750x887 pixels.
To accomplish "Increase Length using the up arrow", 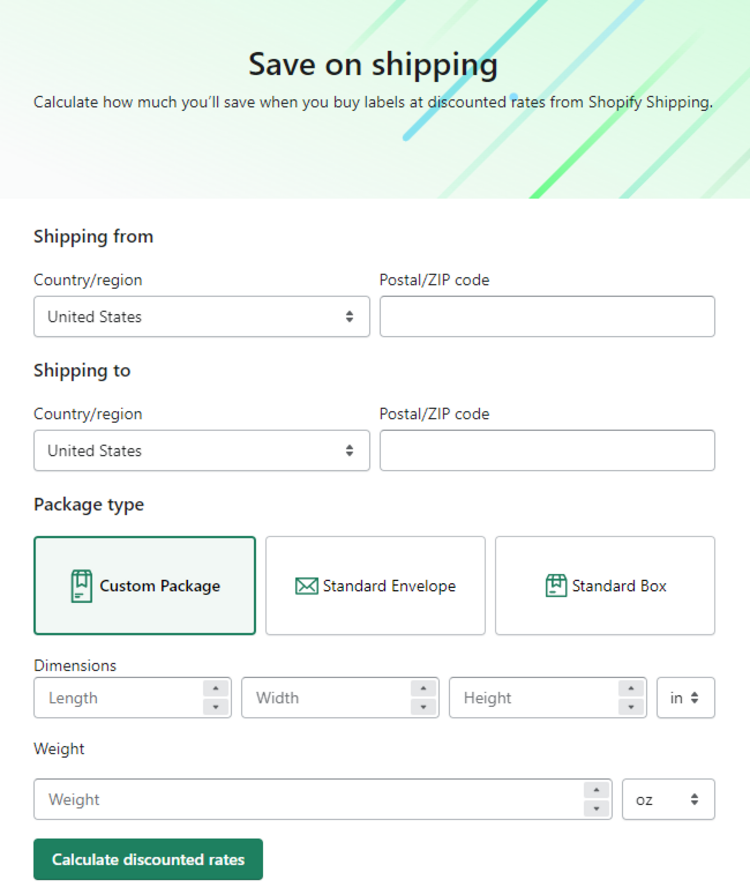I will (216, 689).
